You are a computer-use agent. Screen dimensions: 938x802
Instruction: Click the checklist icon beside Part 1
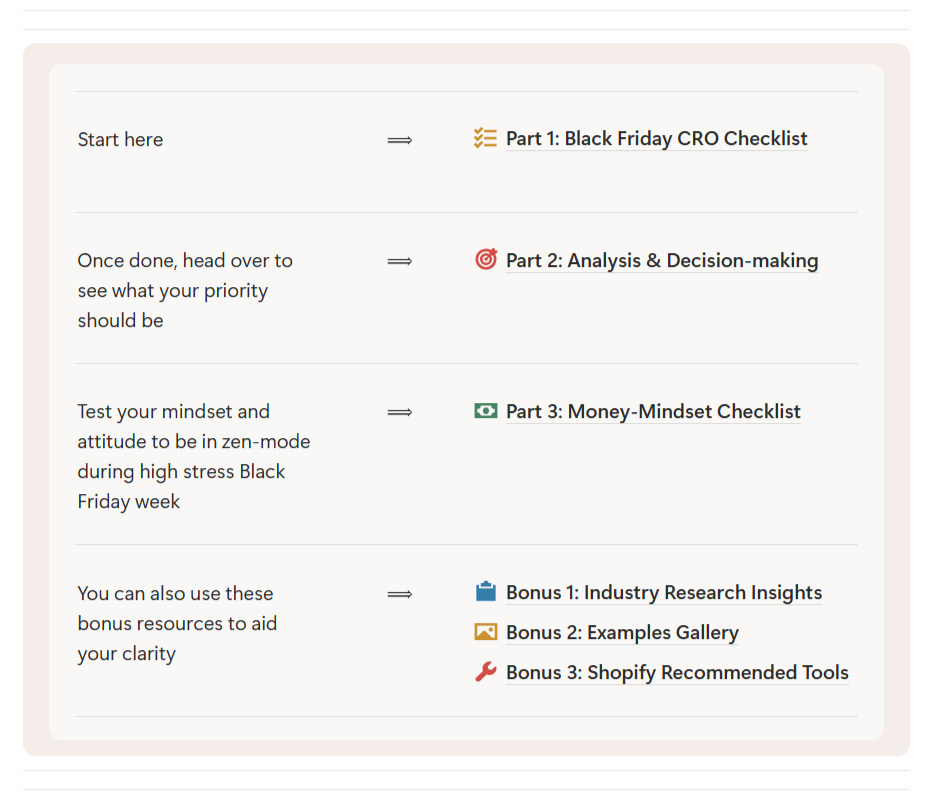point(485,139)
